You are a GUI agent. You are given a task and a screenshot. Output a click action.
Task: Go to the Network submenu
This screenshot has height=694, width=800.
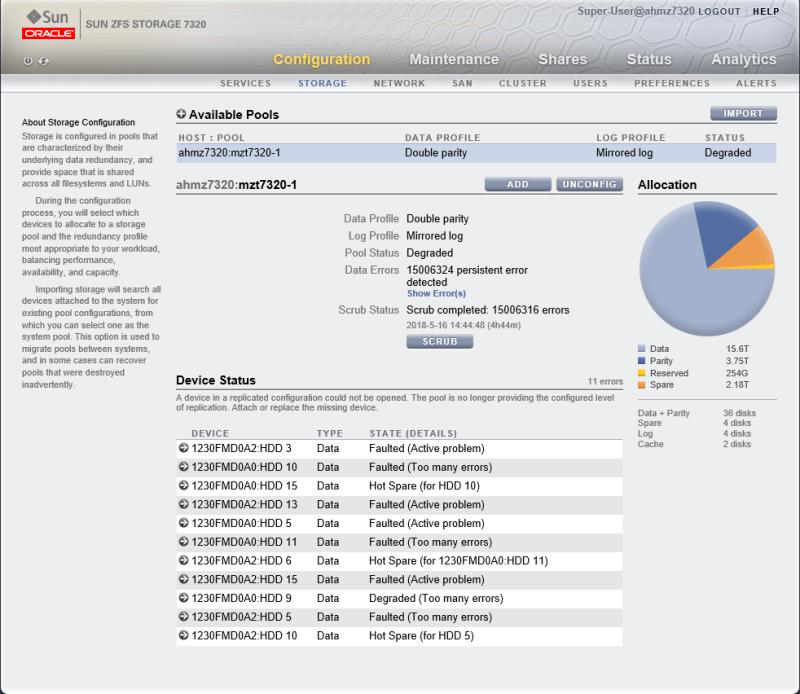399,84
